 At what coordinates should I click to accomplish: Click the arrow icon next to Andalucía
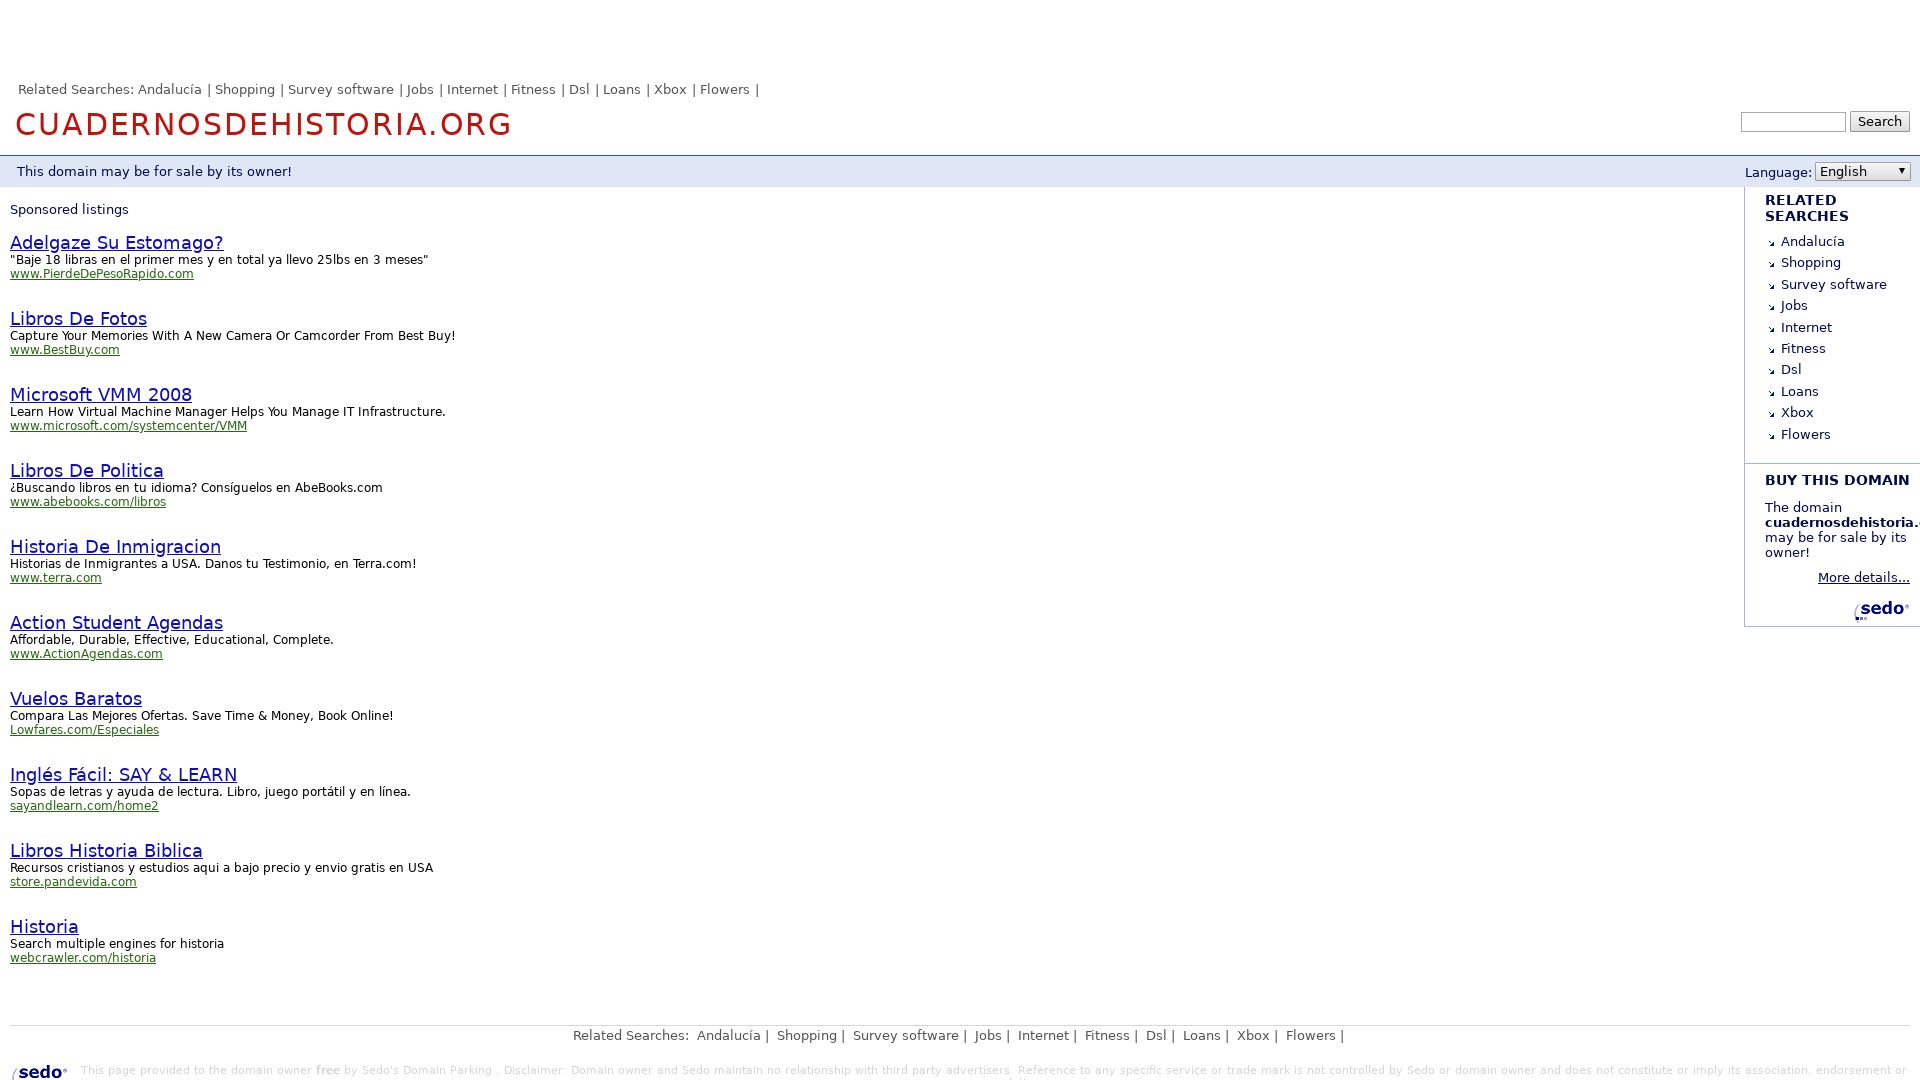[x=1771, y=243]
